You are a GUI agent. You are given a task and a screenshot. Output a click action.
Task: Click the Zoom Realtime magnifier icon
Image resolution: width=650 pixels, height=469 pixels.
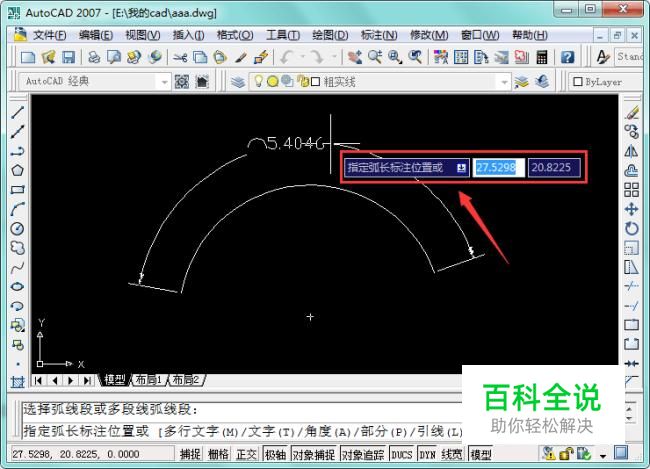point(375,57)
